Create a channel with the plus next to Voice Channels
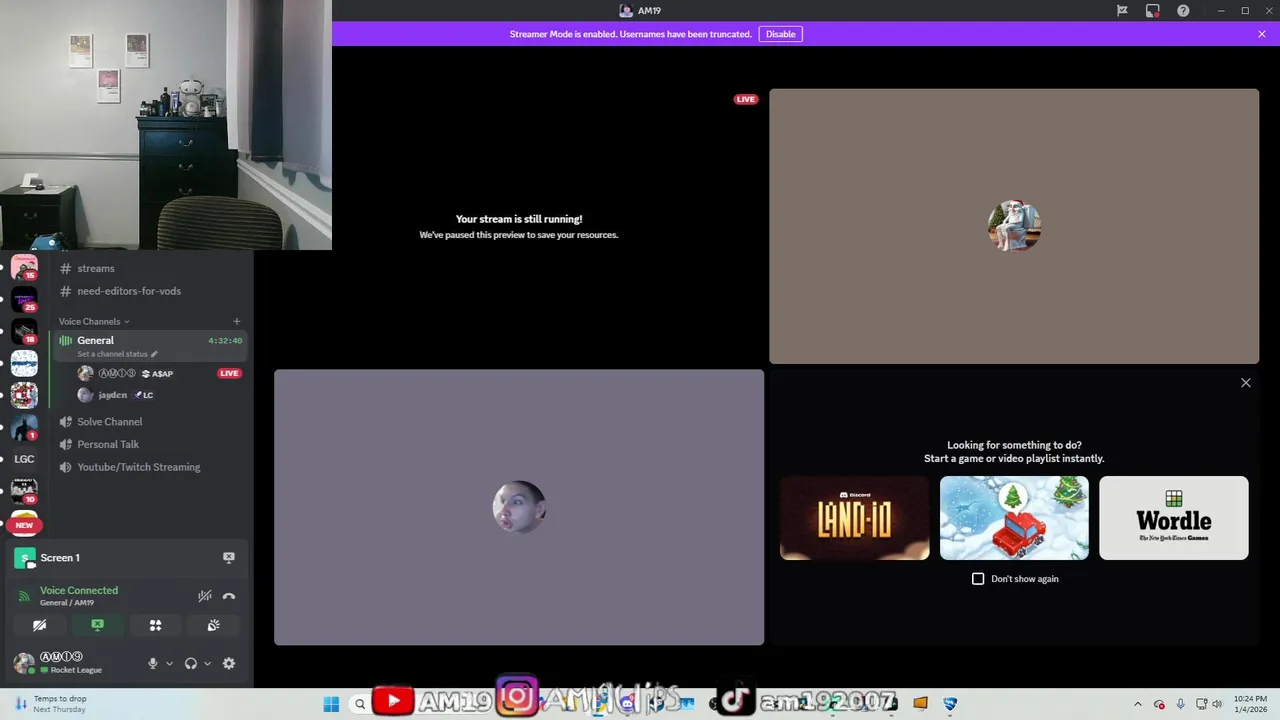This screenshot has height=720, width=1280. click(x=237, y=321)
